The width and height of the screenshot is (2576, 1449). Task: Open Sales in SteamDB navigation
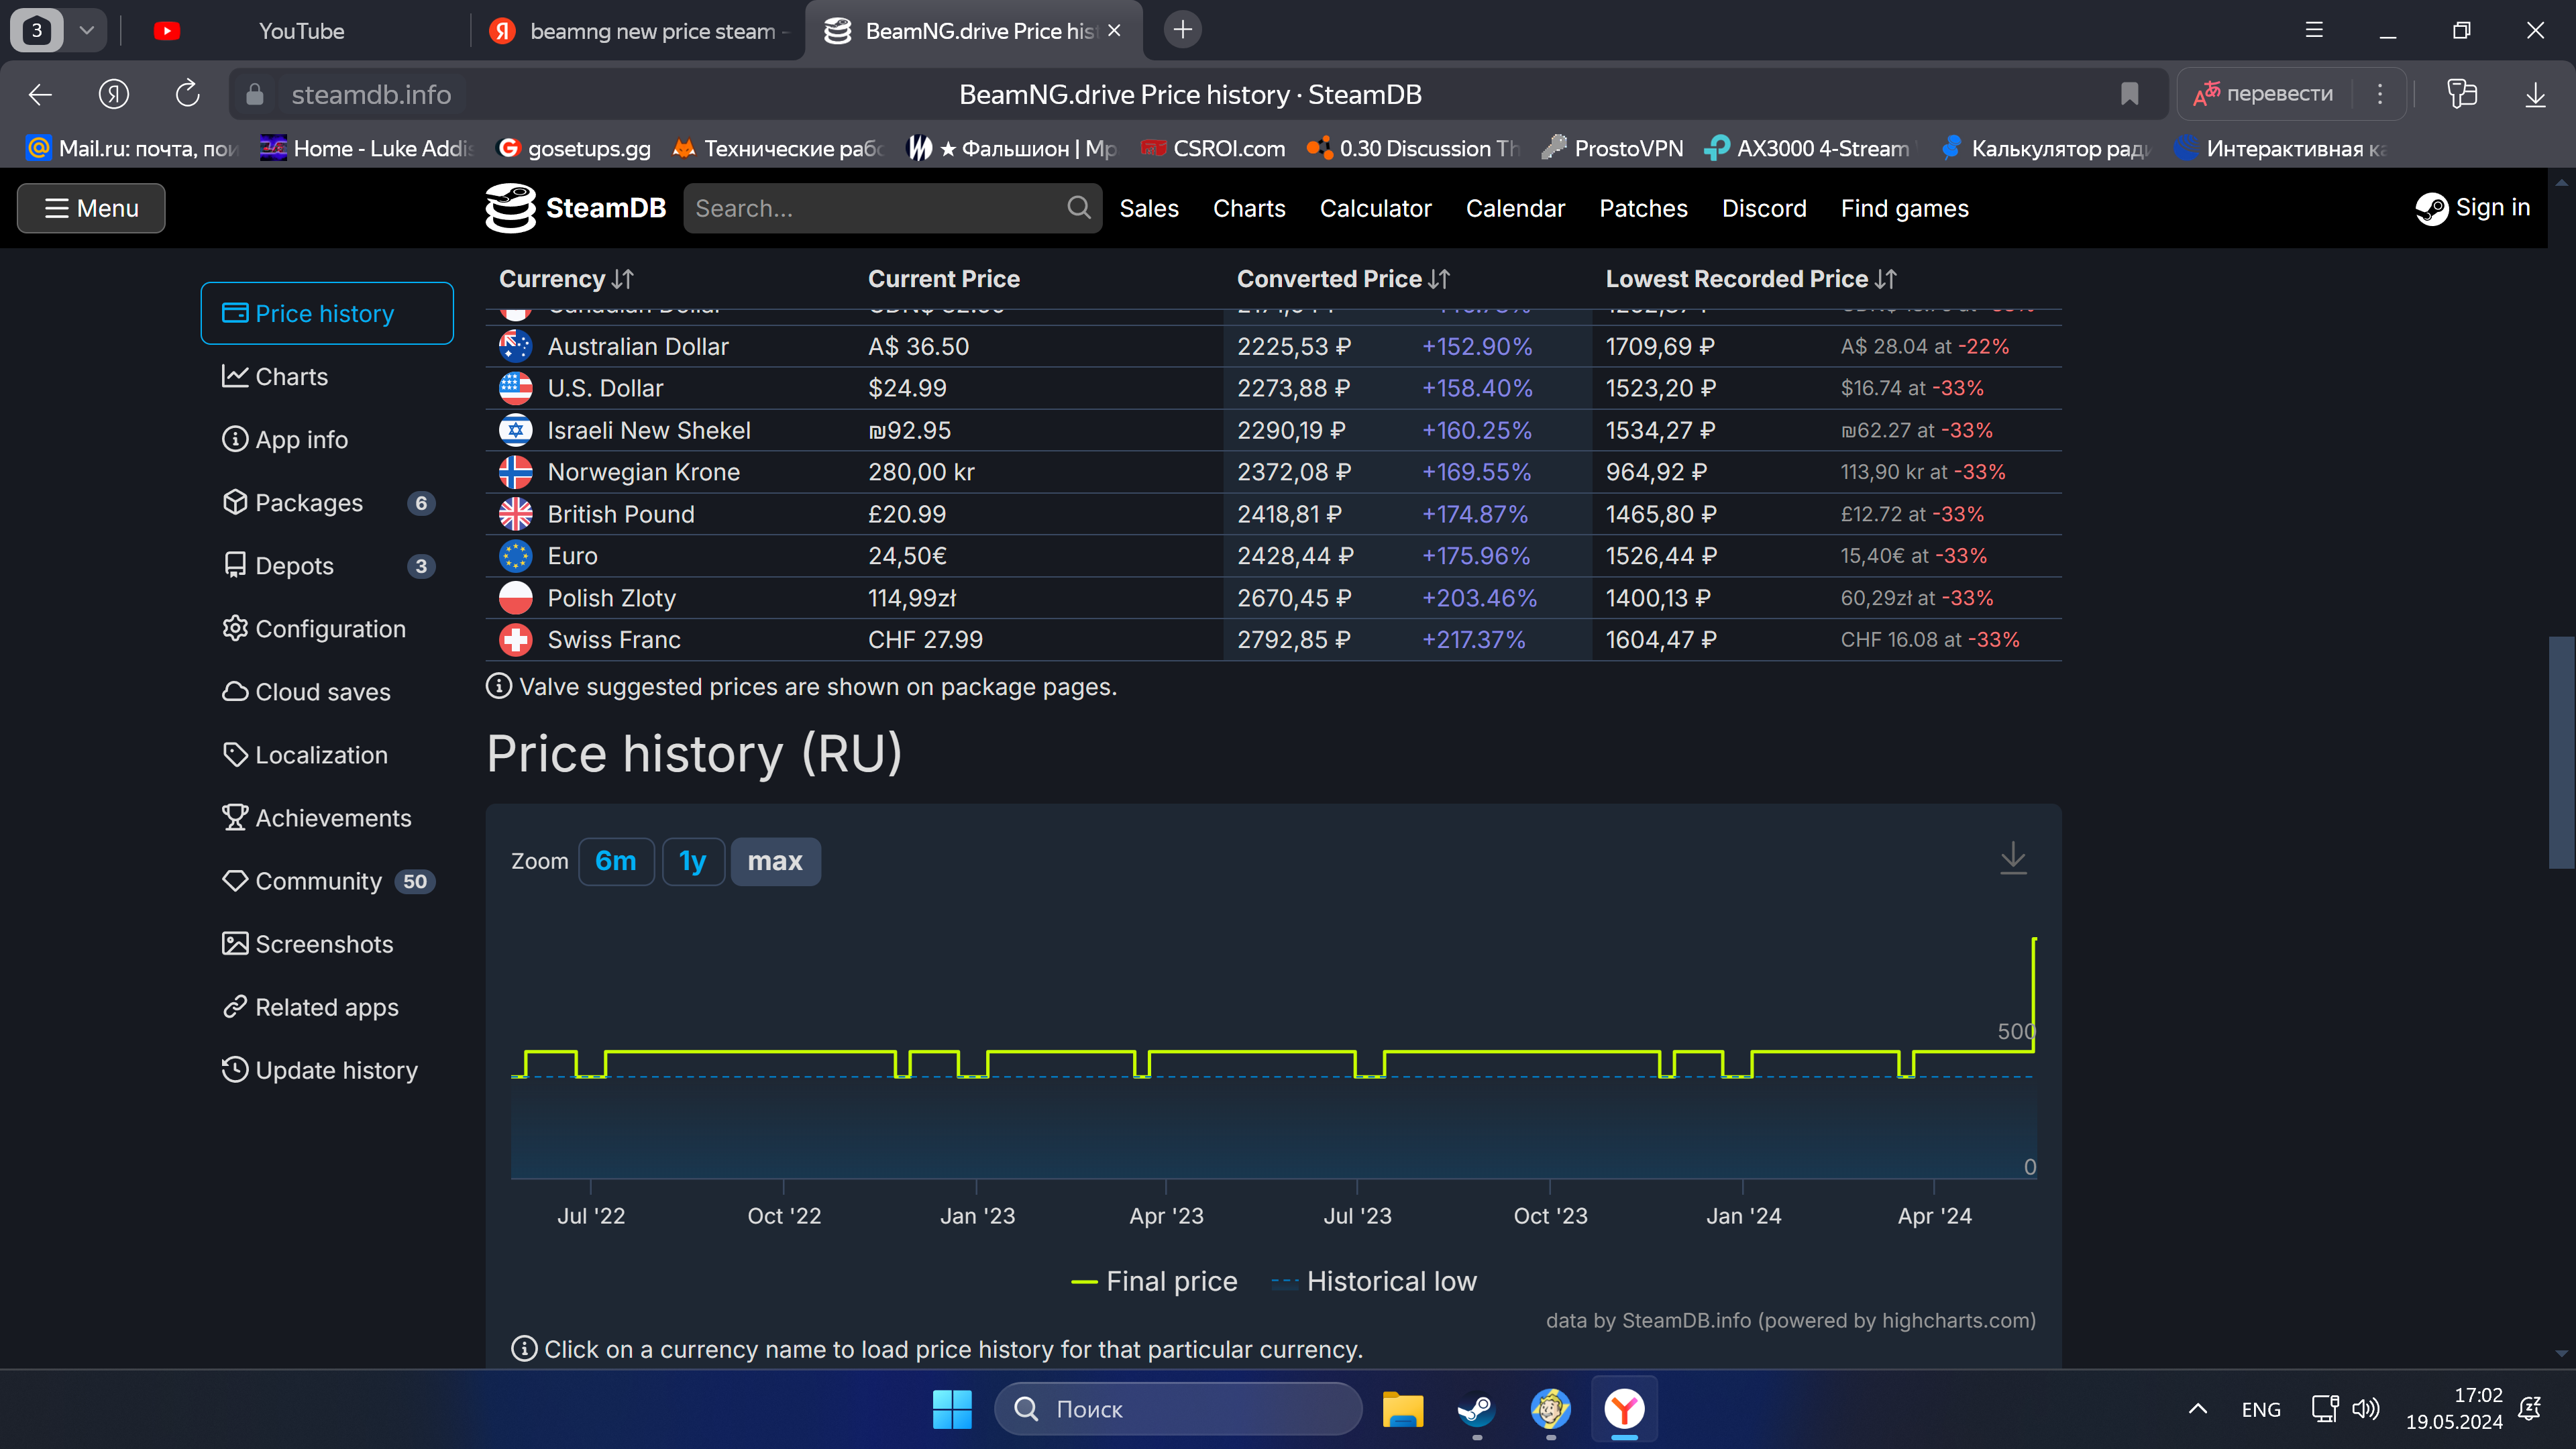coord(1149,208)
